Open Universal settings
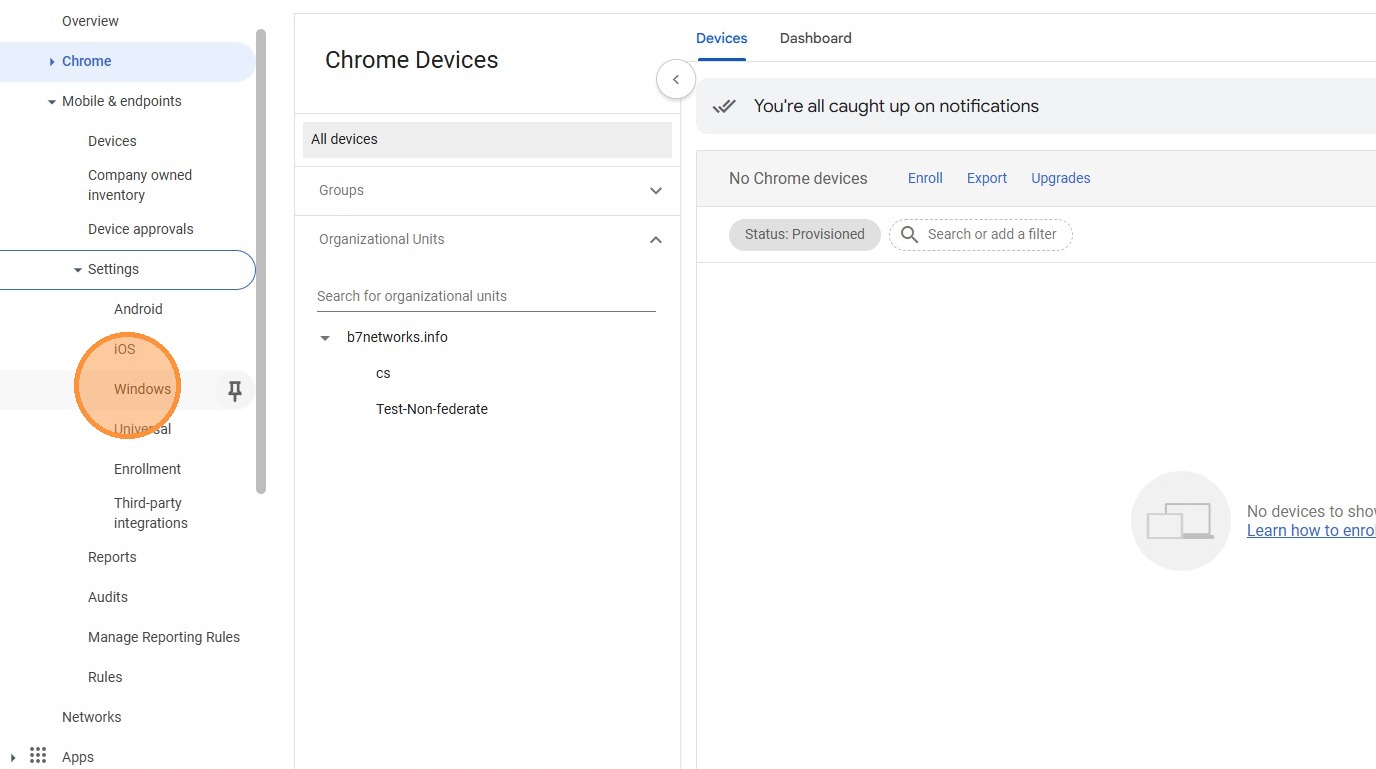Image resolution: width=1376 pixels, height=769 pixels. (142, 429)
